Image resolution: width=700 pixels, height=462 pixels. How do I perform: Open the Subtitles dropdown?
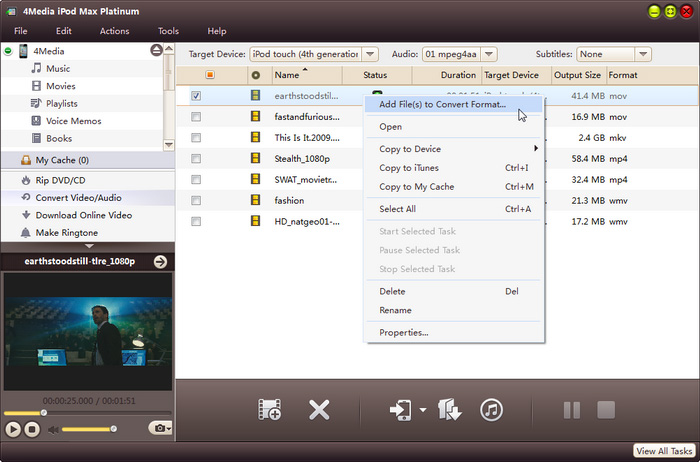click(x=643, y=54)
